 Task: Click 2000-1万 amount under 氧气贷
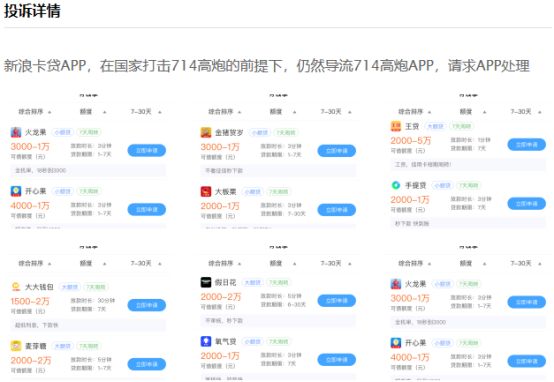pyautogui.click(x=220, y=356)
